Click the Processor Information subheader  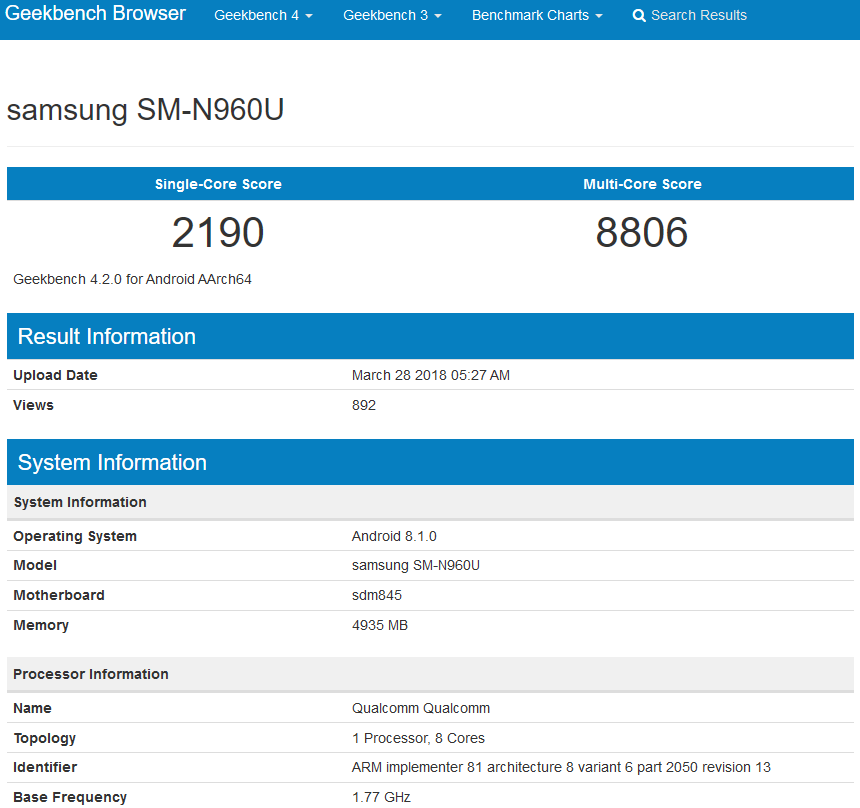click(x=430, y=674)
